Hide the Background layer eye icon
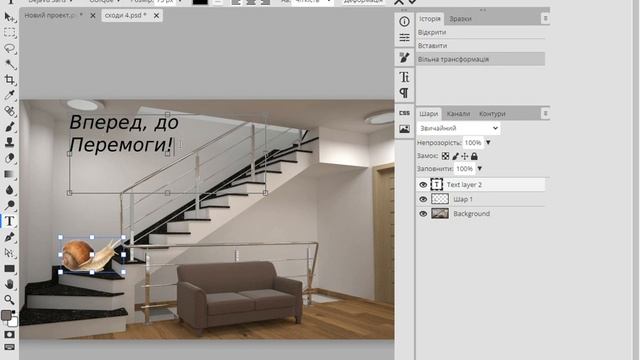The height and width of the screenshot is (360, 640). (x=423, y=214)
